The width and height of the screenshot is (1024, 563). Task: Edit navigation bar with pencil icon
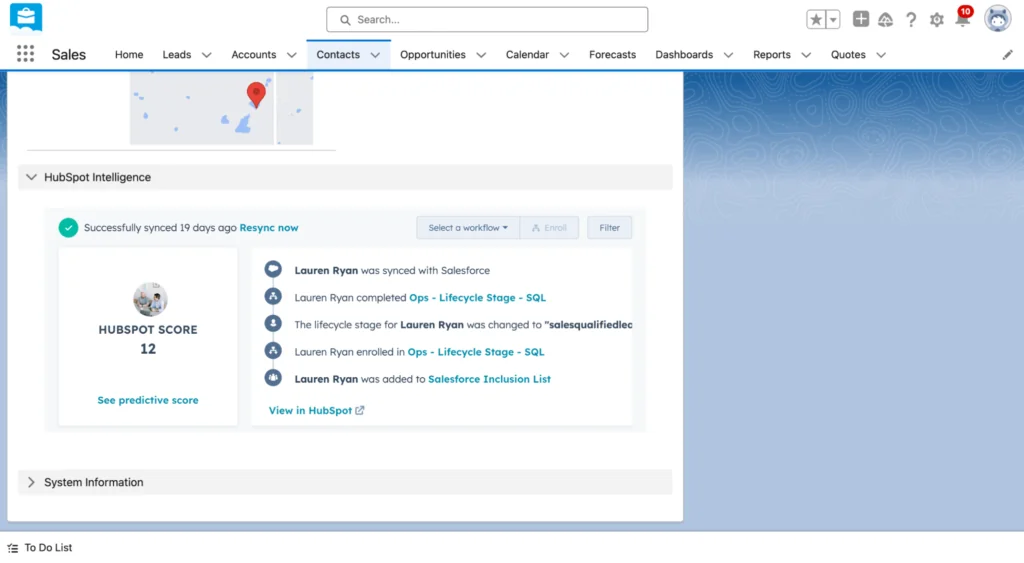point(1008,55)
